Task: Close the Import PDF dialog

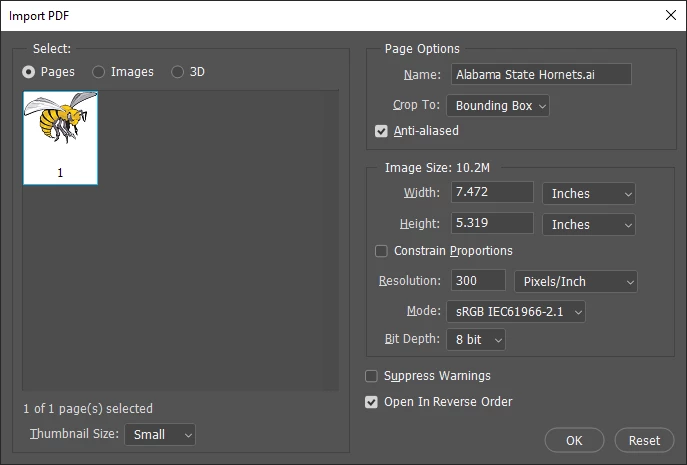Action: 670,15
